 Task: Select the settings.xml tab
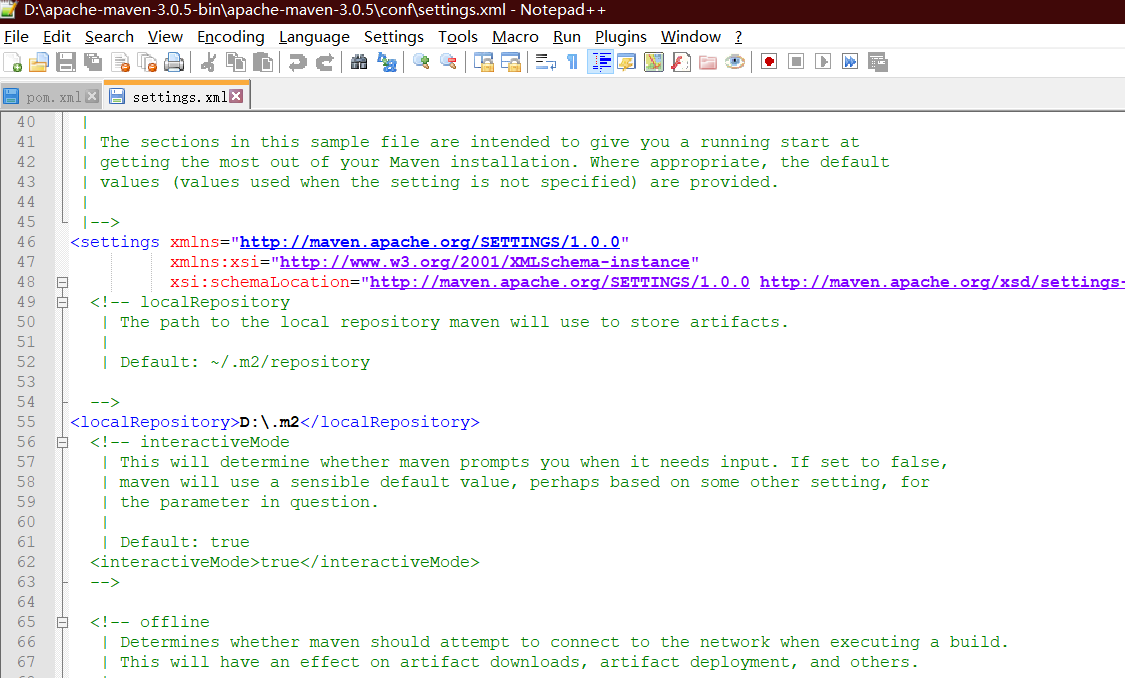tap(177, 96)
